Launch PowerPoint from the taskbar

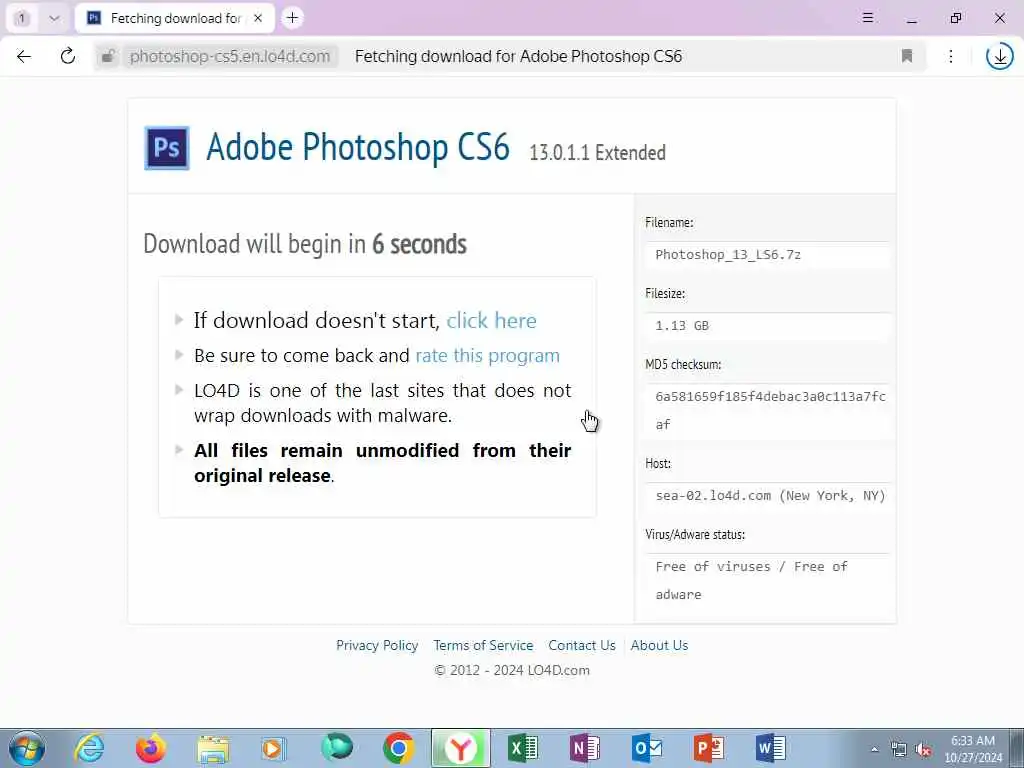(709, 748)
